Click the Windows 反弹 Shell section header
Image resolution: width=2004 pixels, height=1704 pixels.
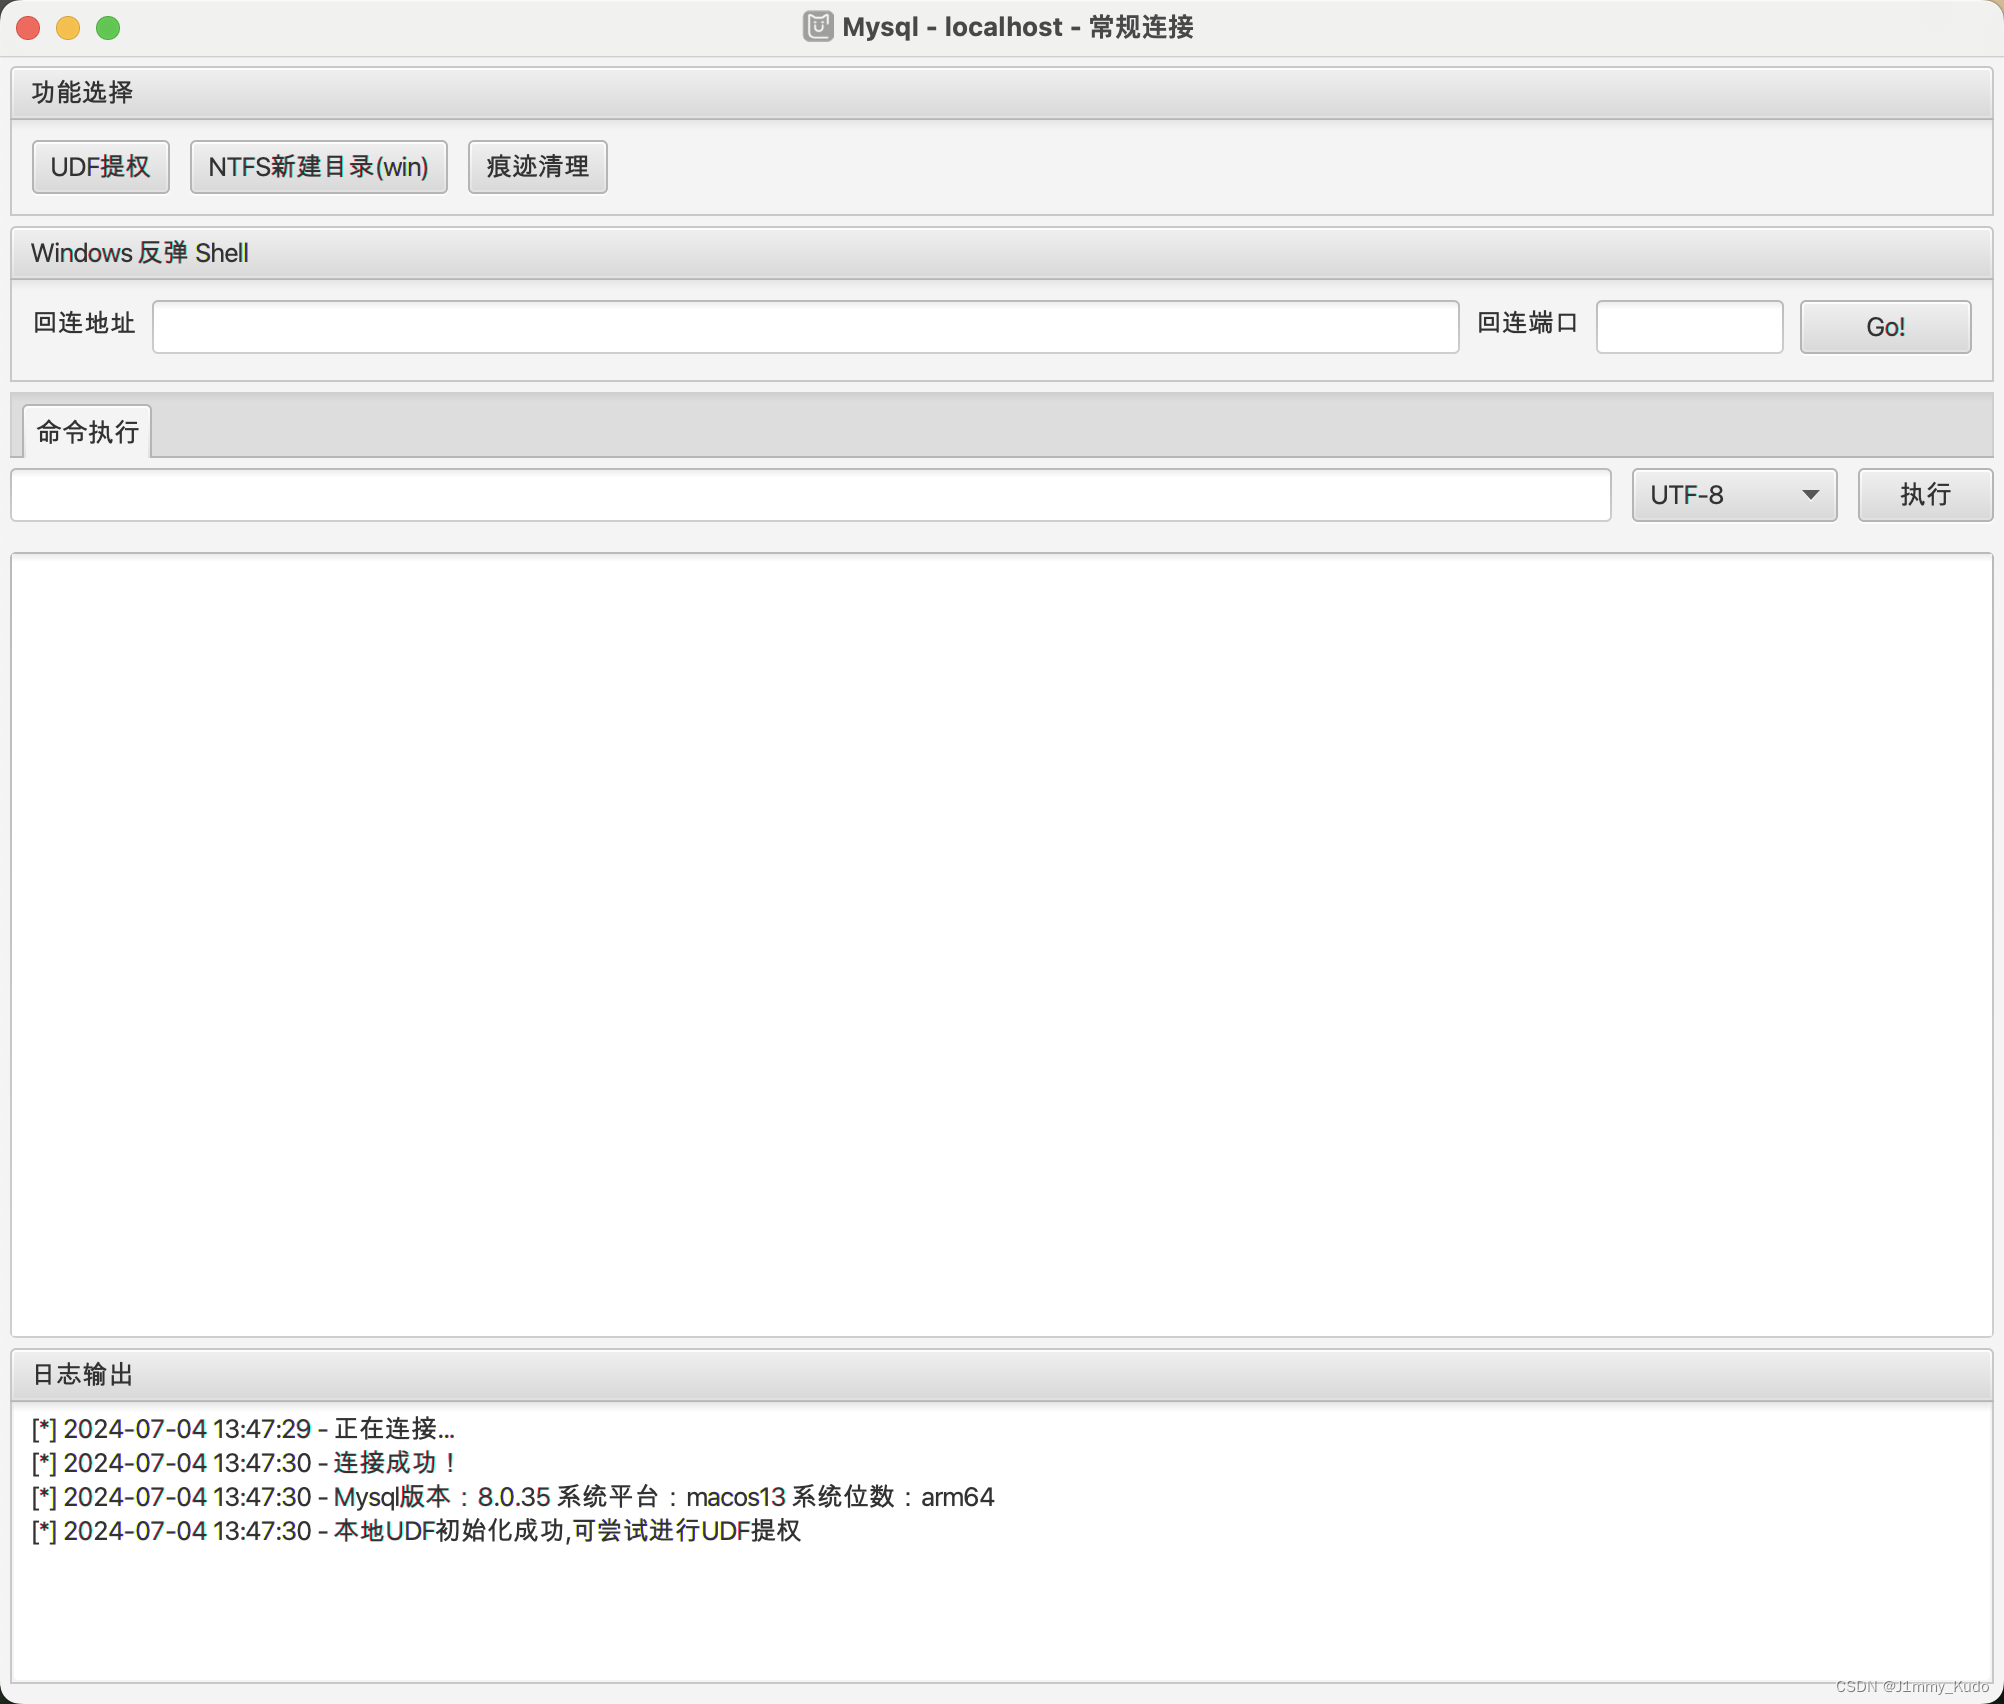(139, 253)
